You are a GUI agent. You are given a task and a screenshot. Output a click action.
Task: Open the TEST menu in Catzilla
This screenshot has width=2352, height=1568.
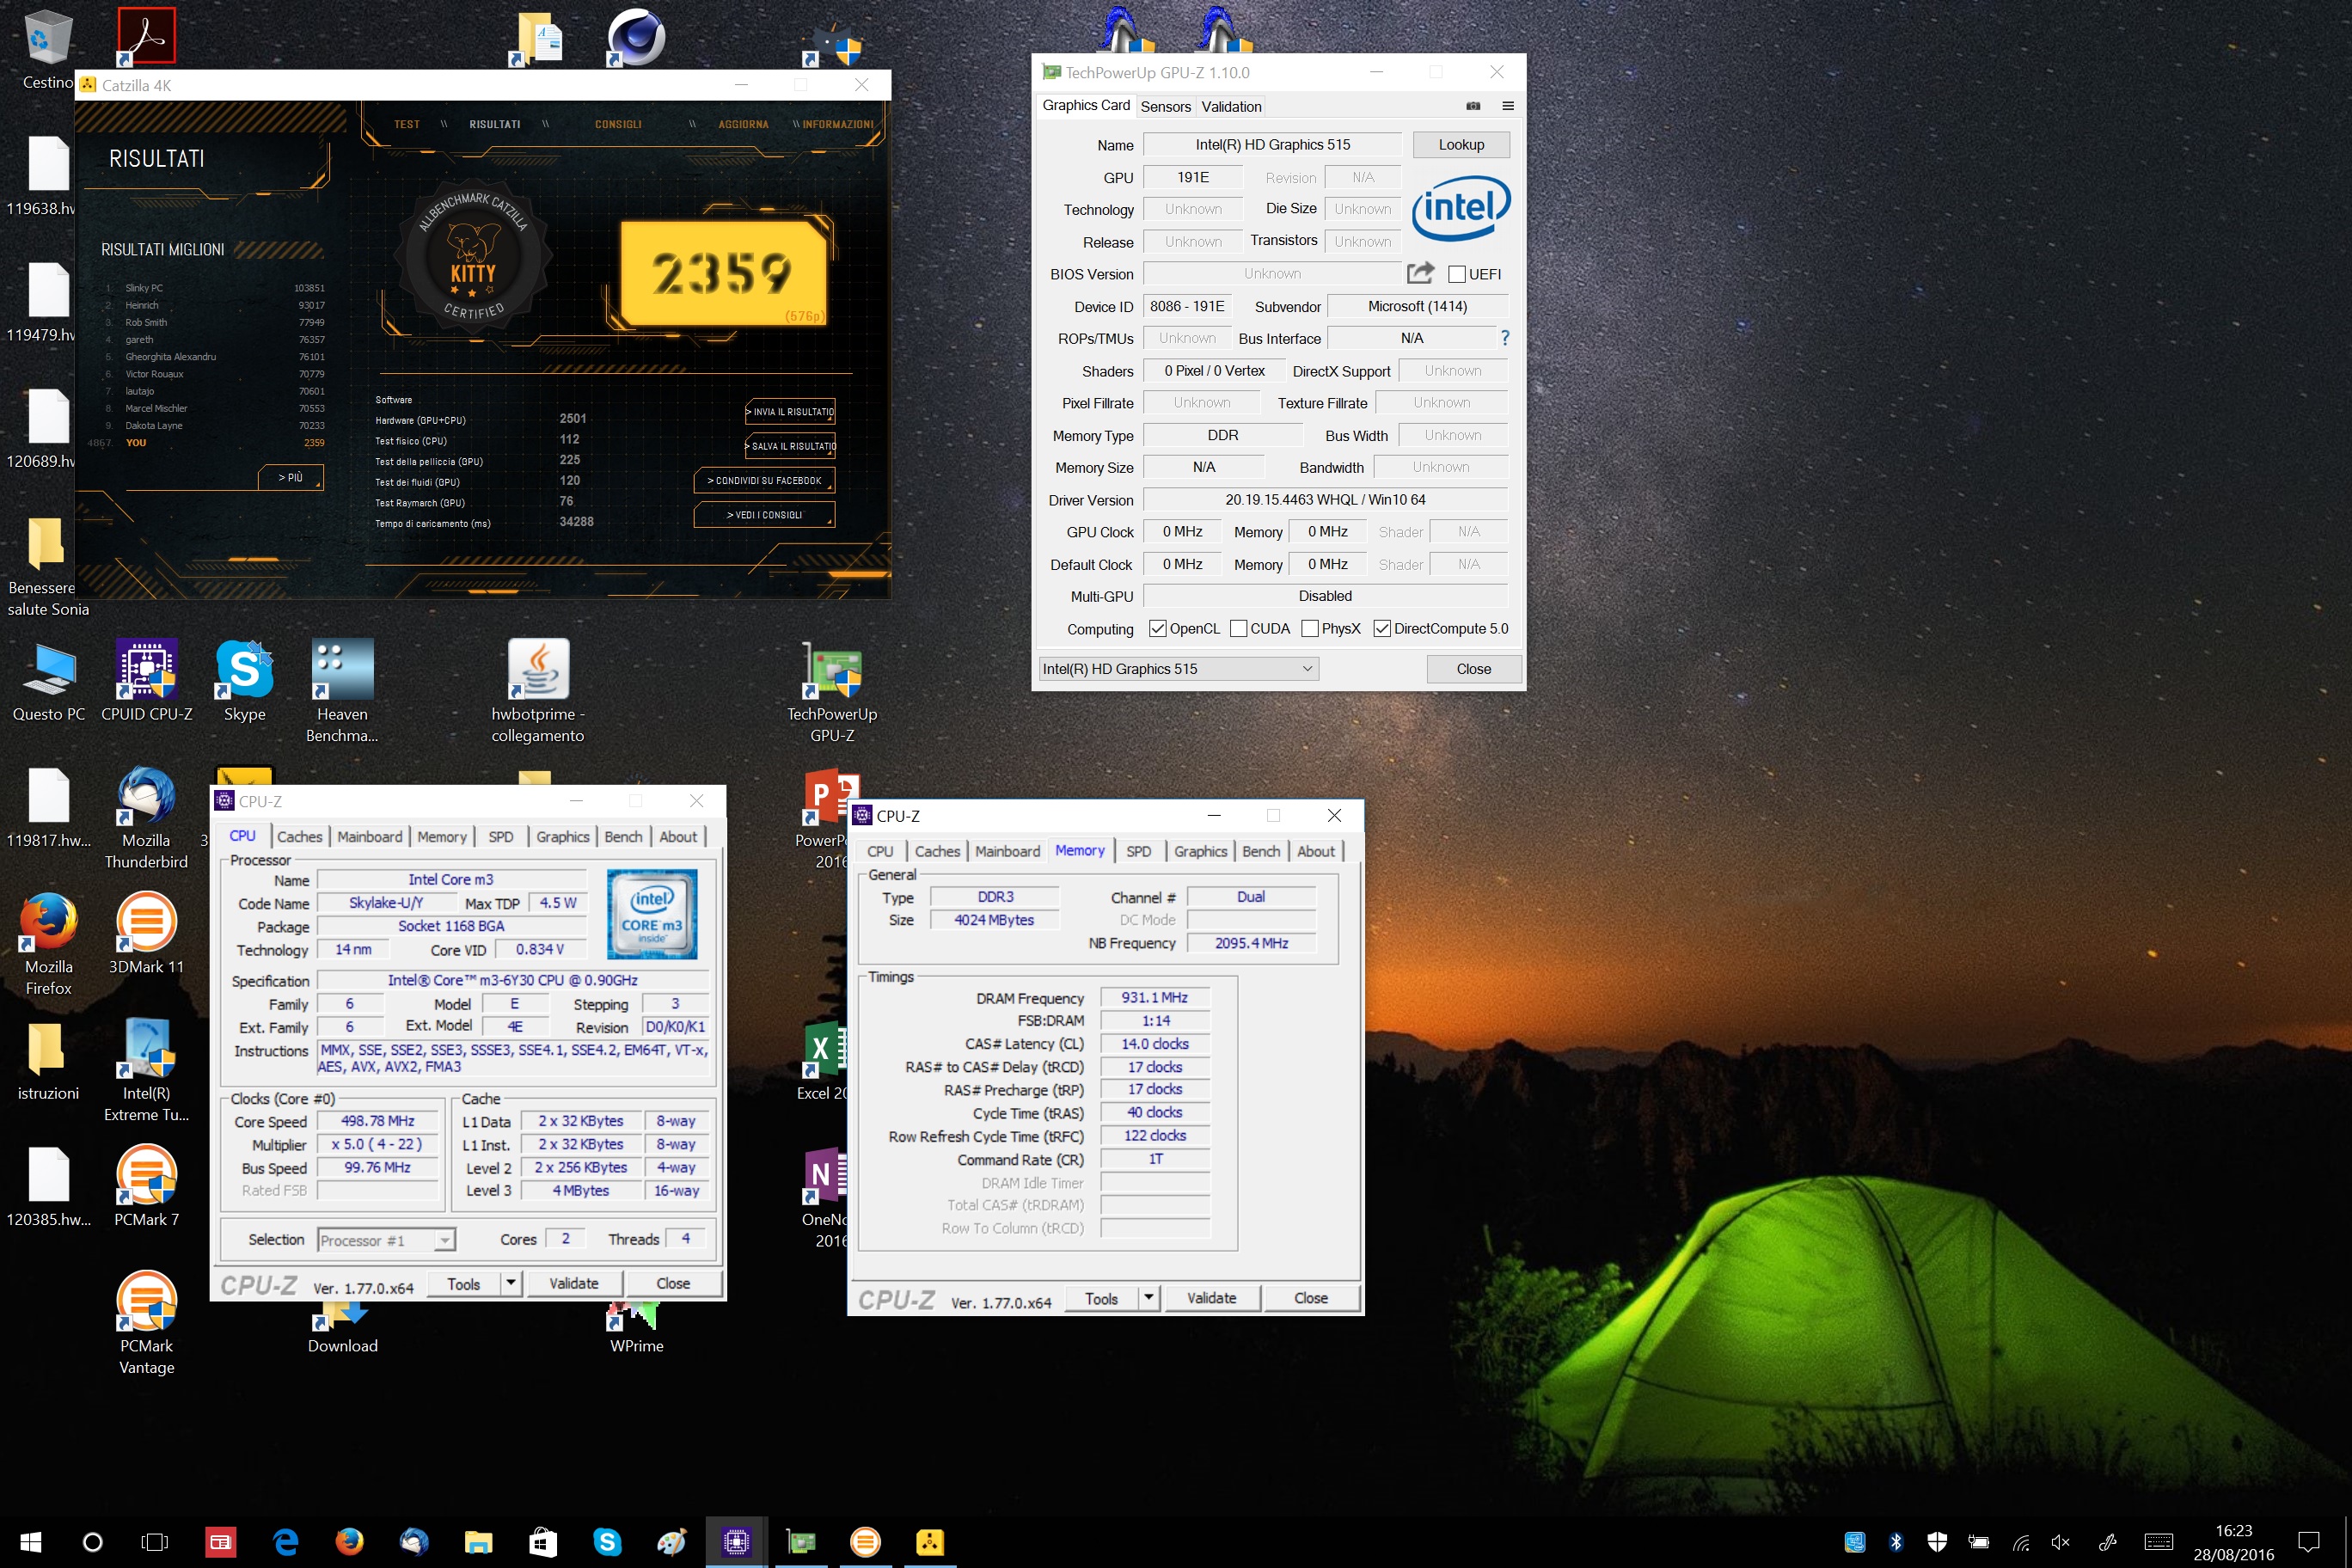click(x=407, y=124)
